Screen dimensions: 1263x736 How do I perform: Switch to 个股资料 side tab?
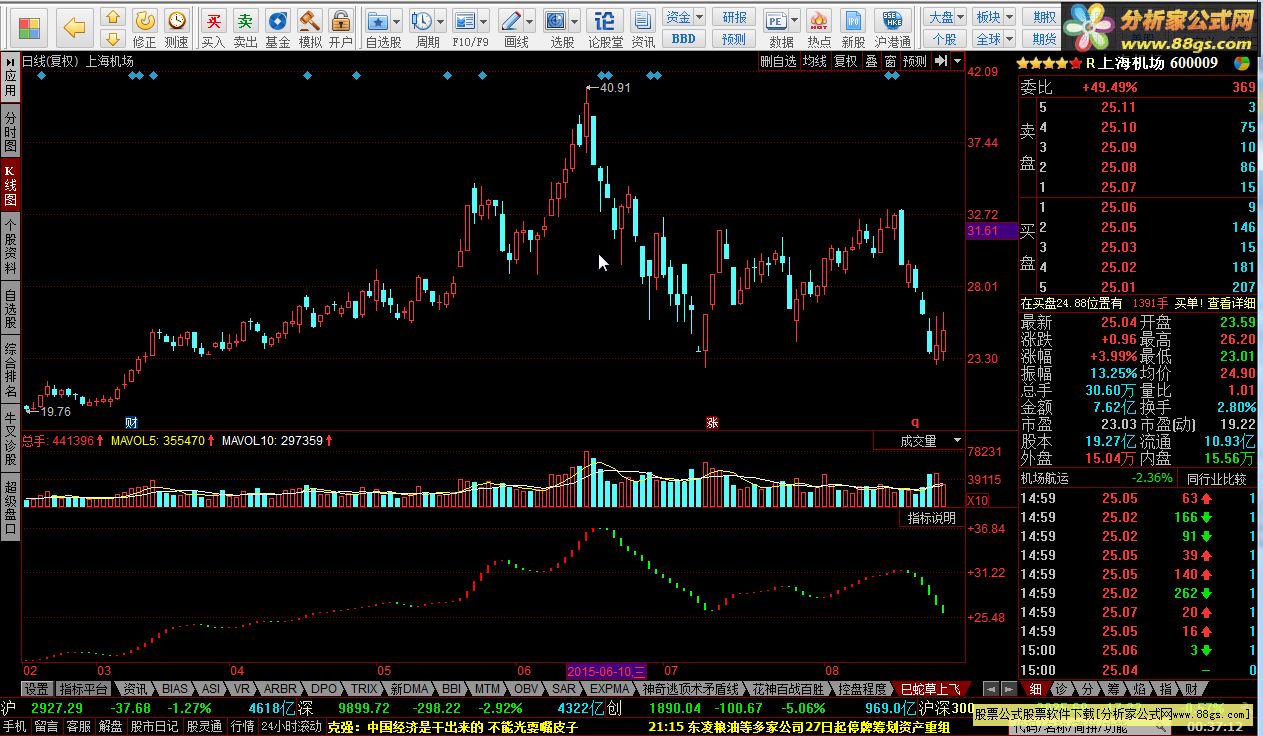[10, 246]
